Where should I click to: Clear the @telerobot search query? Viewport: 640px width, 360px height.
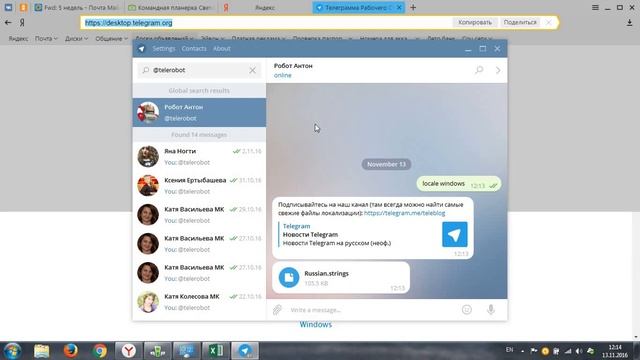(253, 70)
